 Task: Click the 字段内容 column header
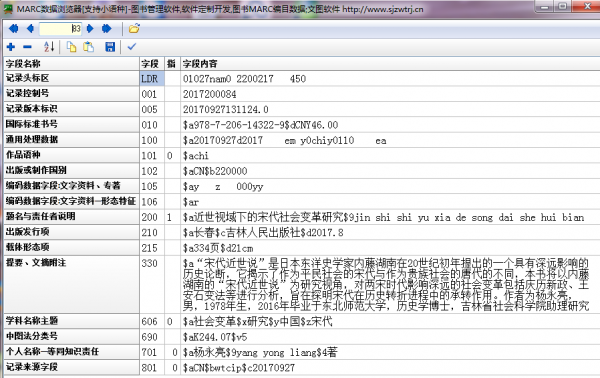pyautogui.click(x=390, y=64)
